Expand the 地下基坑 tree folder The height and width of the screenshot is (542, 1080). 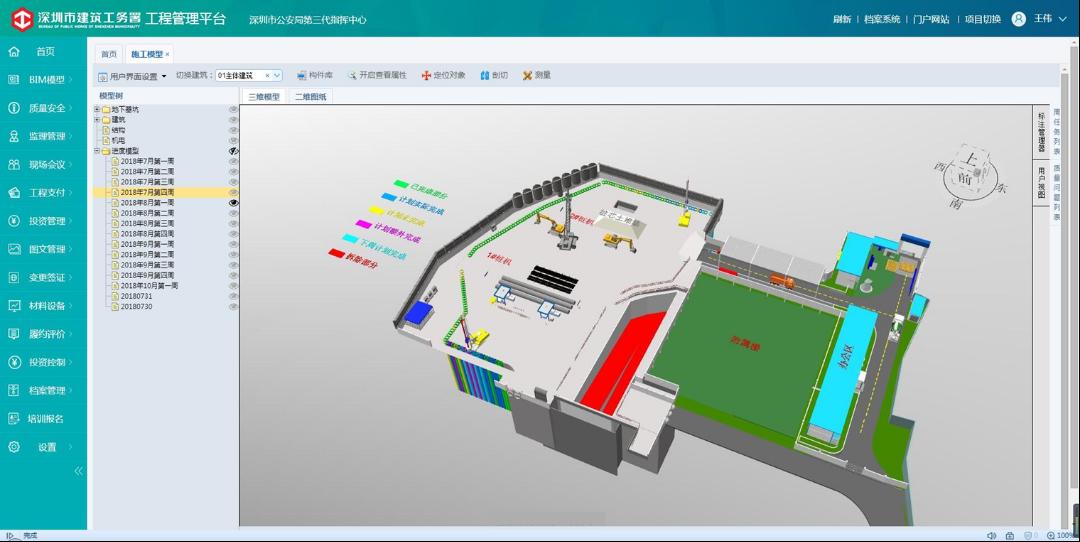[x=97, y=109]
